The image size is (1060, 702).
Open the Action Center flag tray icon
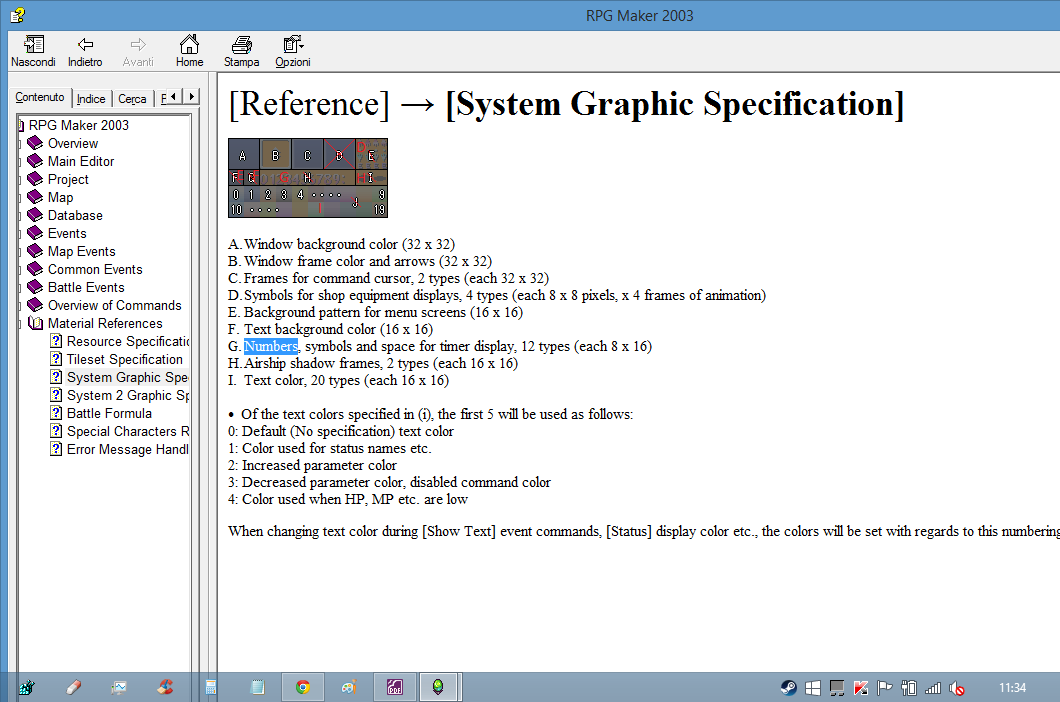point(884,688)
